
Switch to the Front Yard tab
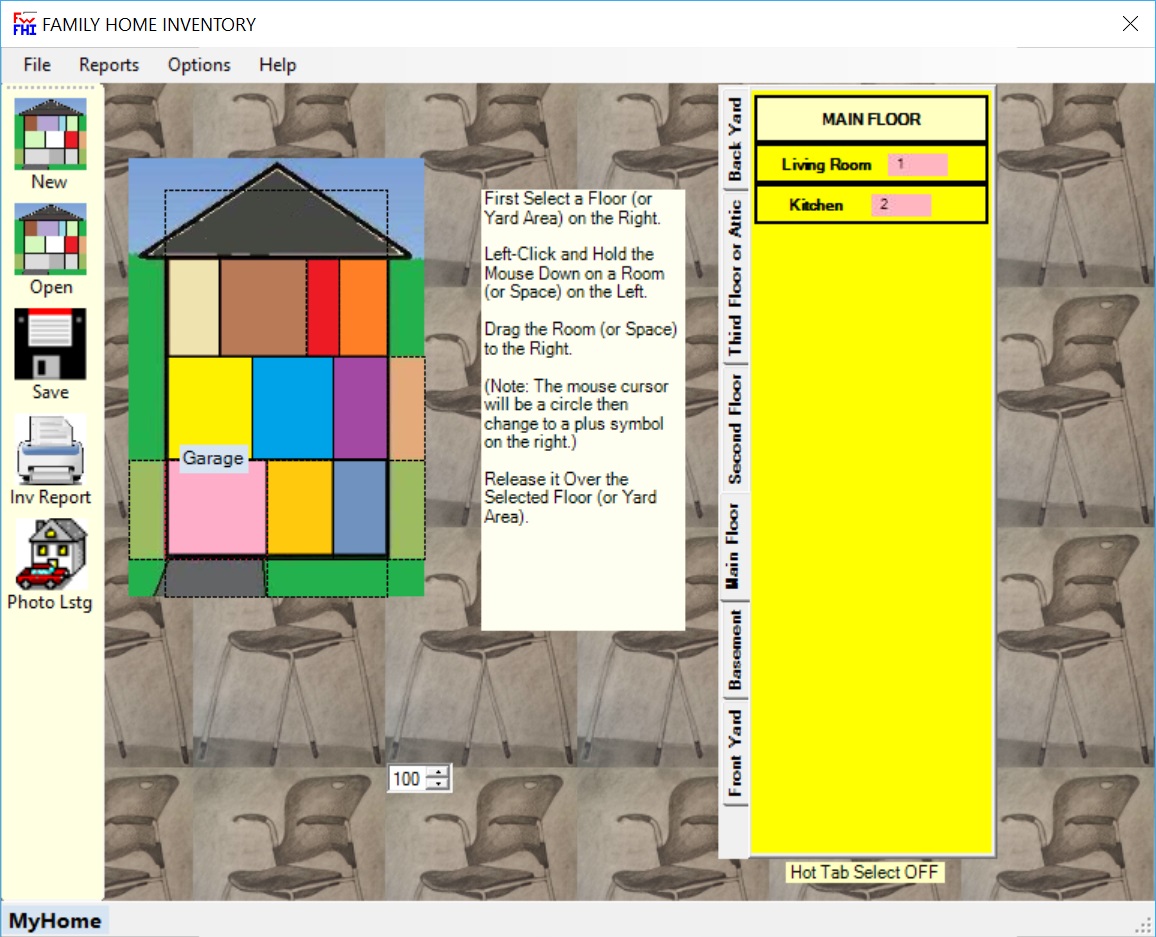click(734, 753)
